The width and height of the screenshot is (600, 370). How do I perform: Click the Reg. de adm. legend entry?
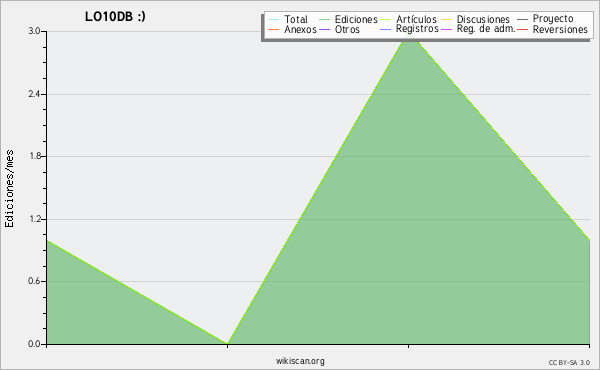tap(478, 29)
